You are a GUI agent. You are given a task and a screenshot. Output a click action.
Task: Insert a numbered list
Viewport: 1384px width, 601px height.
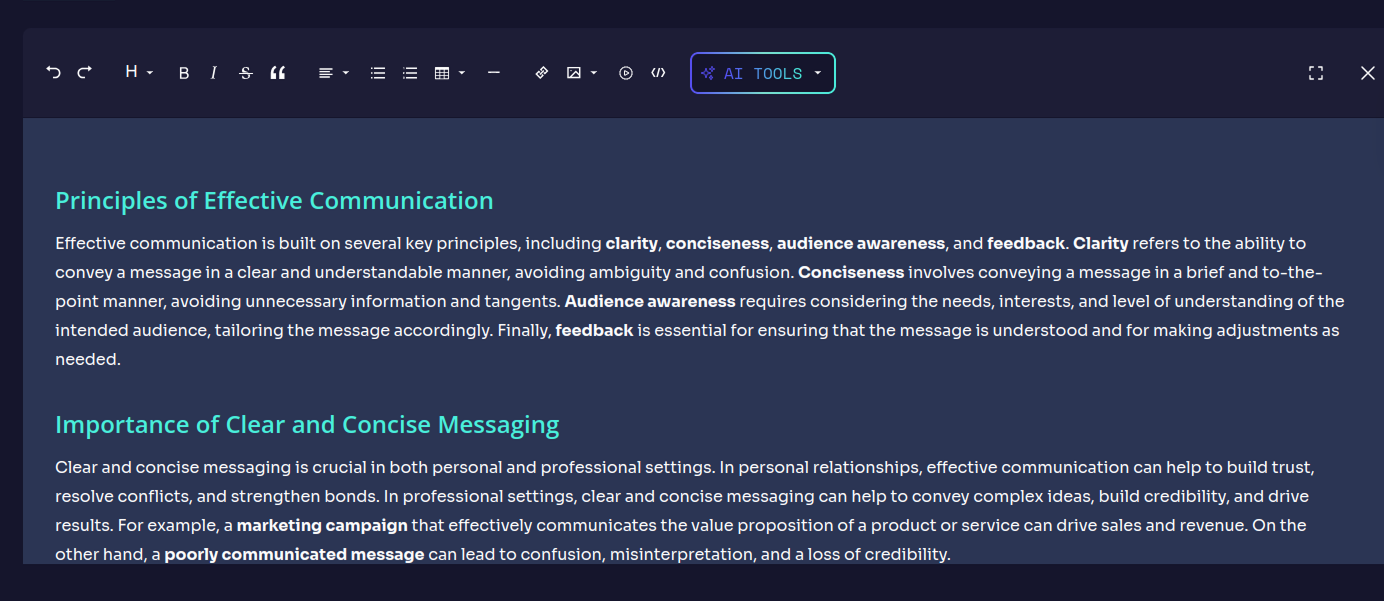tap(410, 73)
